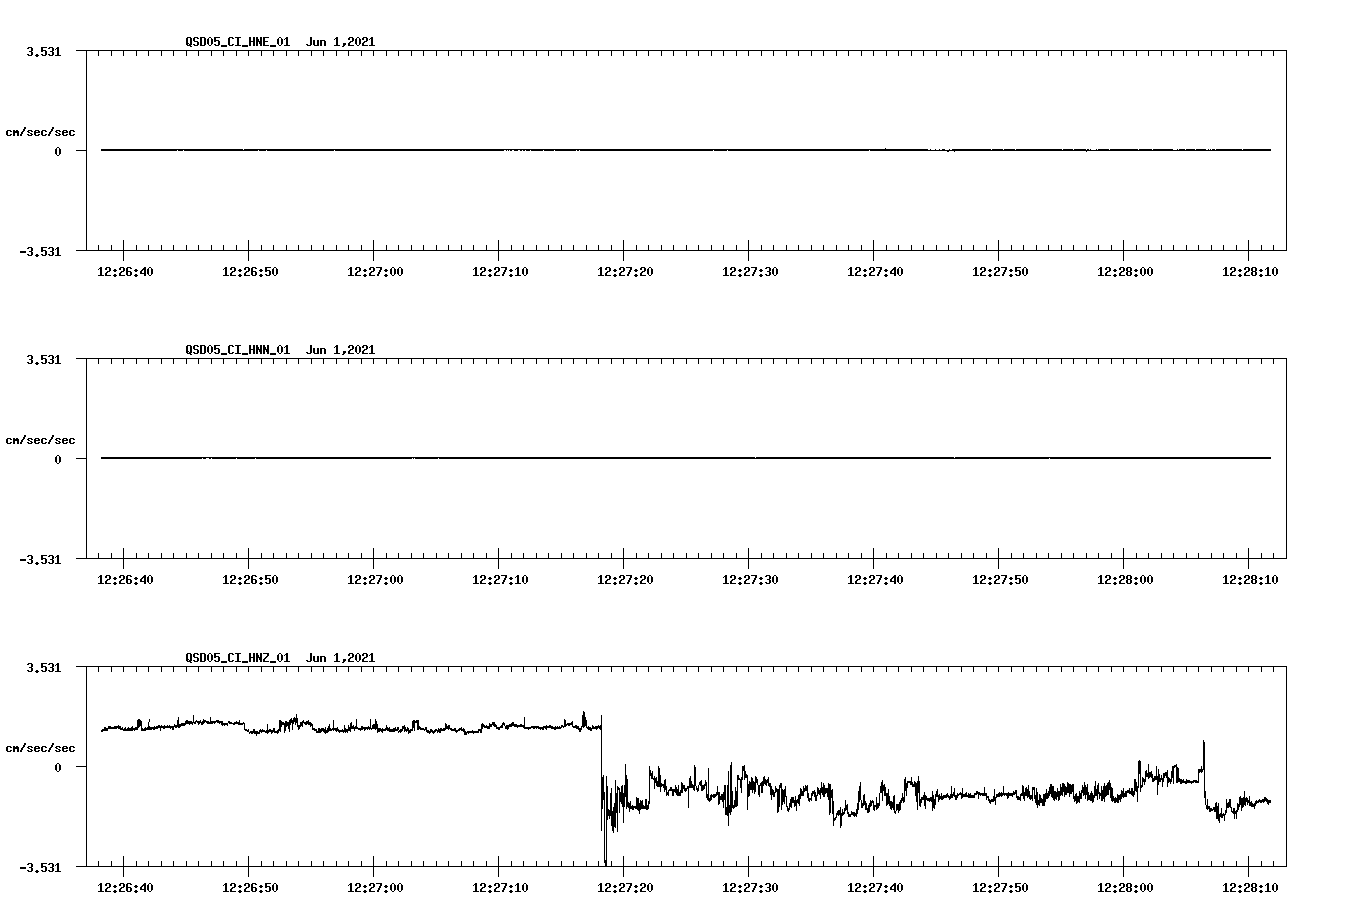Click 12:27:50 label on HNZ plot axis
1358x924 pixels.
click(x=1000, y=888)
